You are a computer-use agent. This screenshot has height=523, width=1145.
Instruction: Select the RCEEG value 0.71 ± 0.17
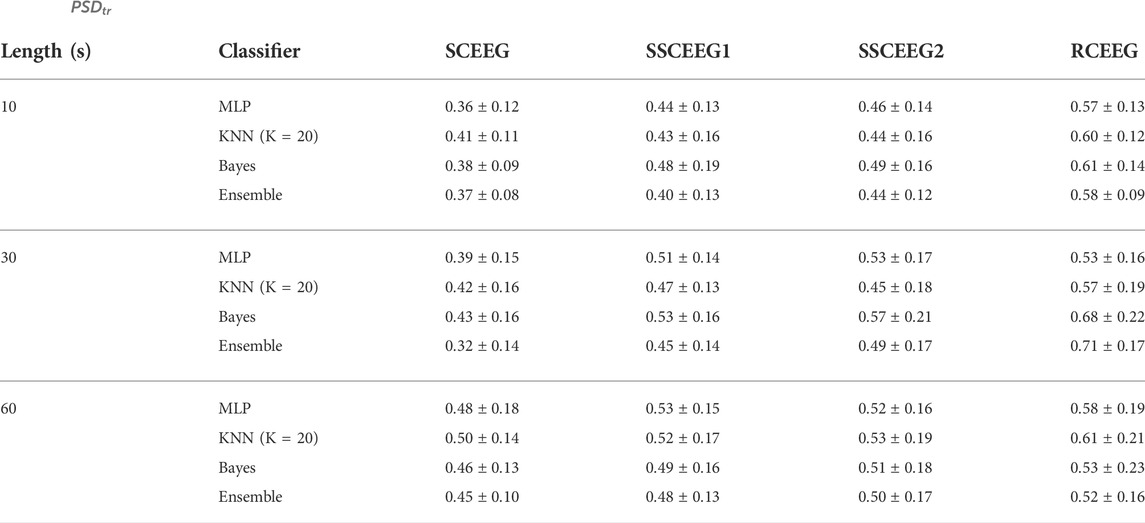click(x=1108, y=346)
